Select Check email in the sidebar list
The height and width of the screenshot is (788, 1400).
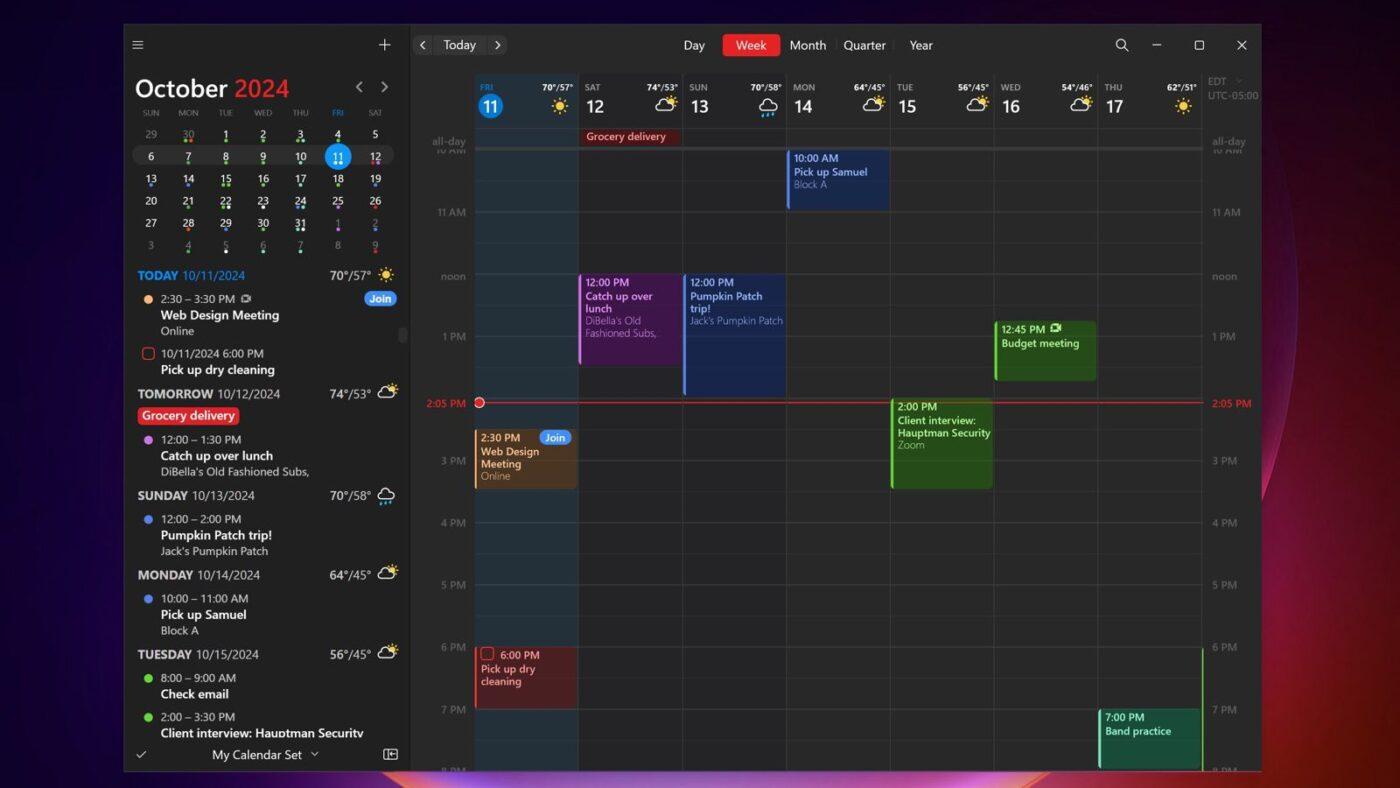pyautogui.click(x=194, y=694)
